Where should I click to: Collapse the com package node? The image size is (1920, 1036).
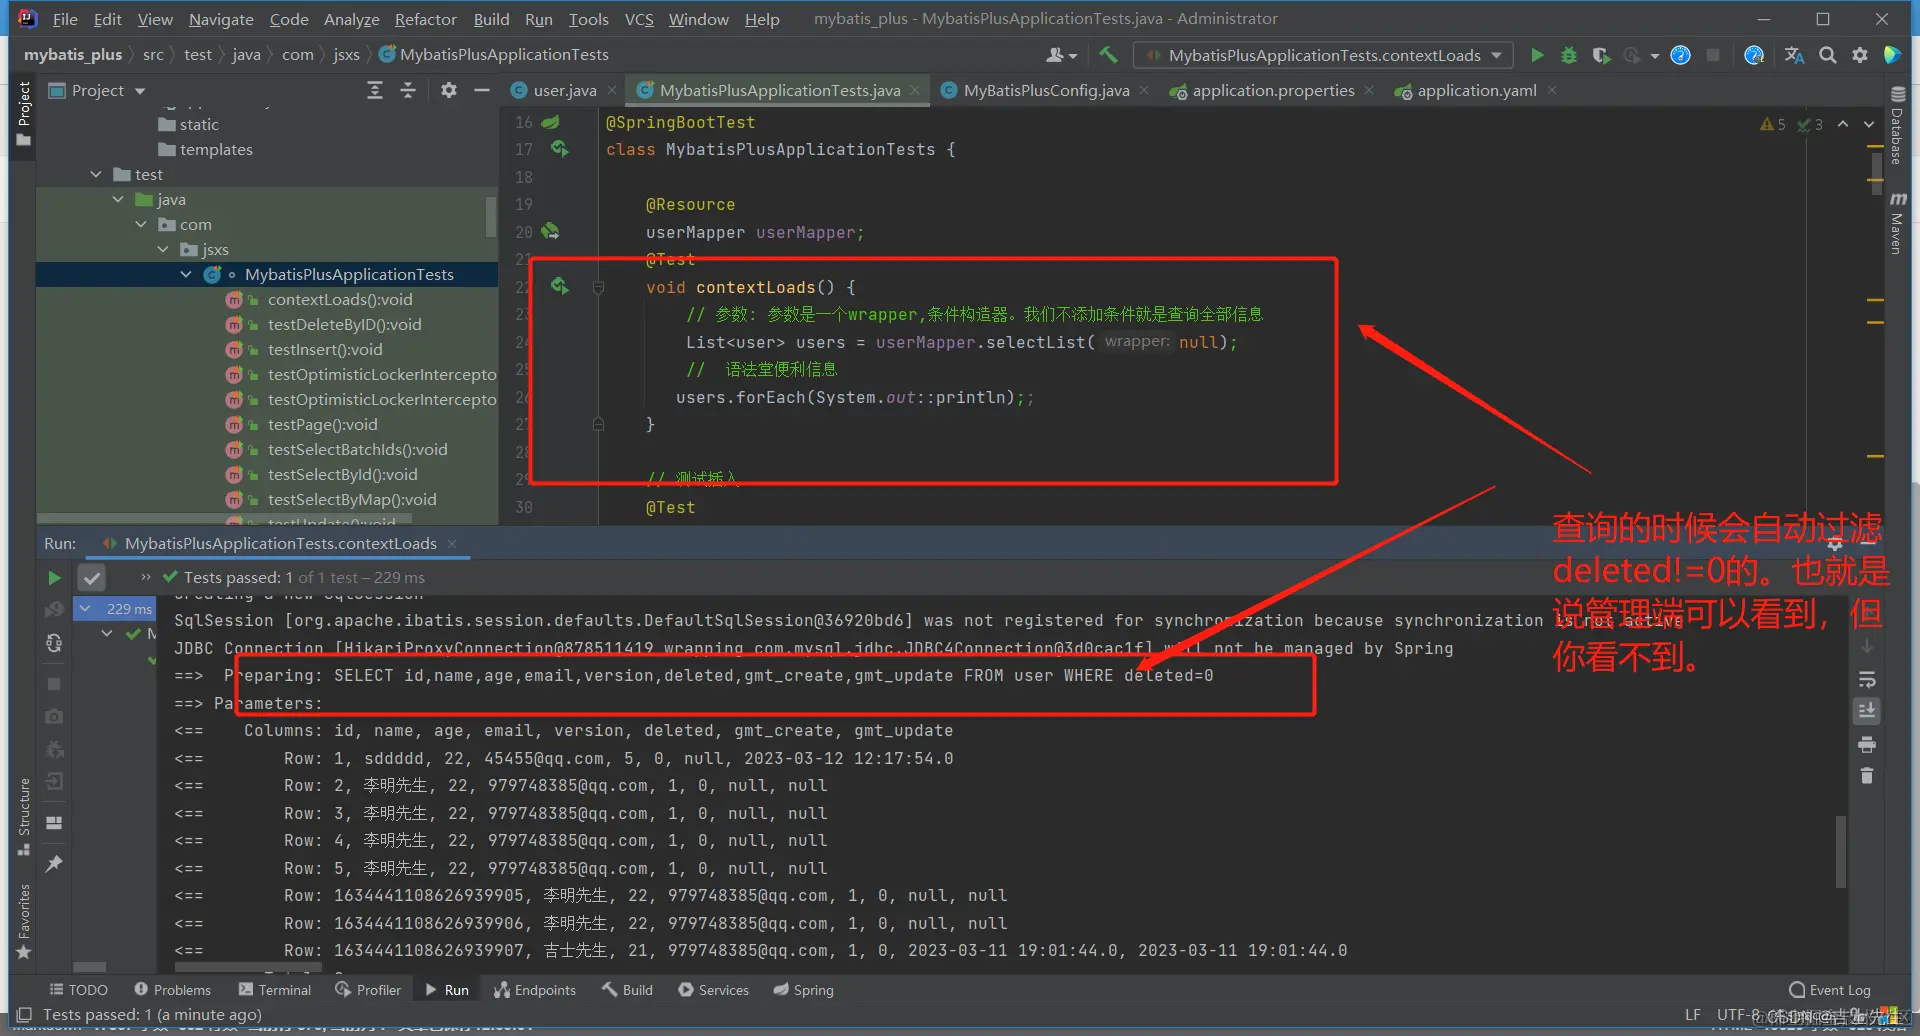141,225
